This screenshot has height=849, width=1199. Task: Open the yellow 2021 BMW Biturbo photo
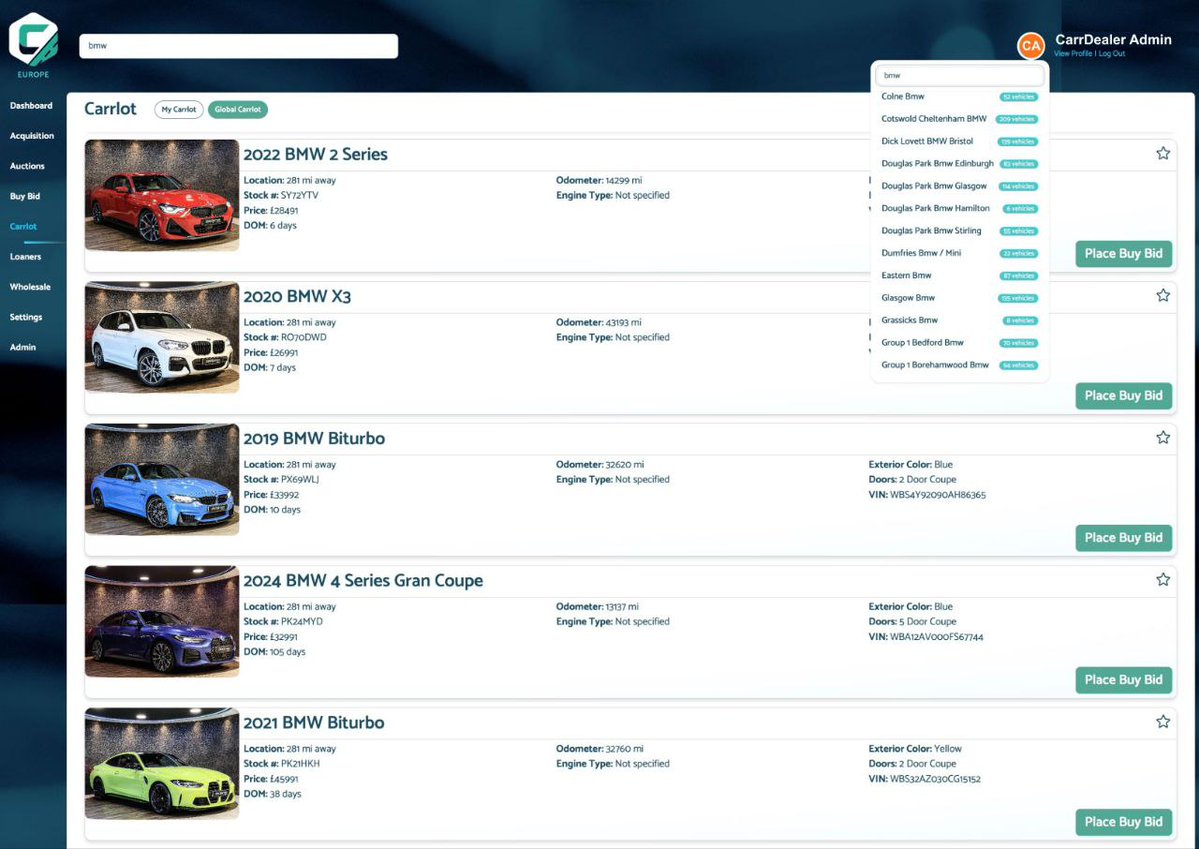(x=162, y=764)
